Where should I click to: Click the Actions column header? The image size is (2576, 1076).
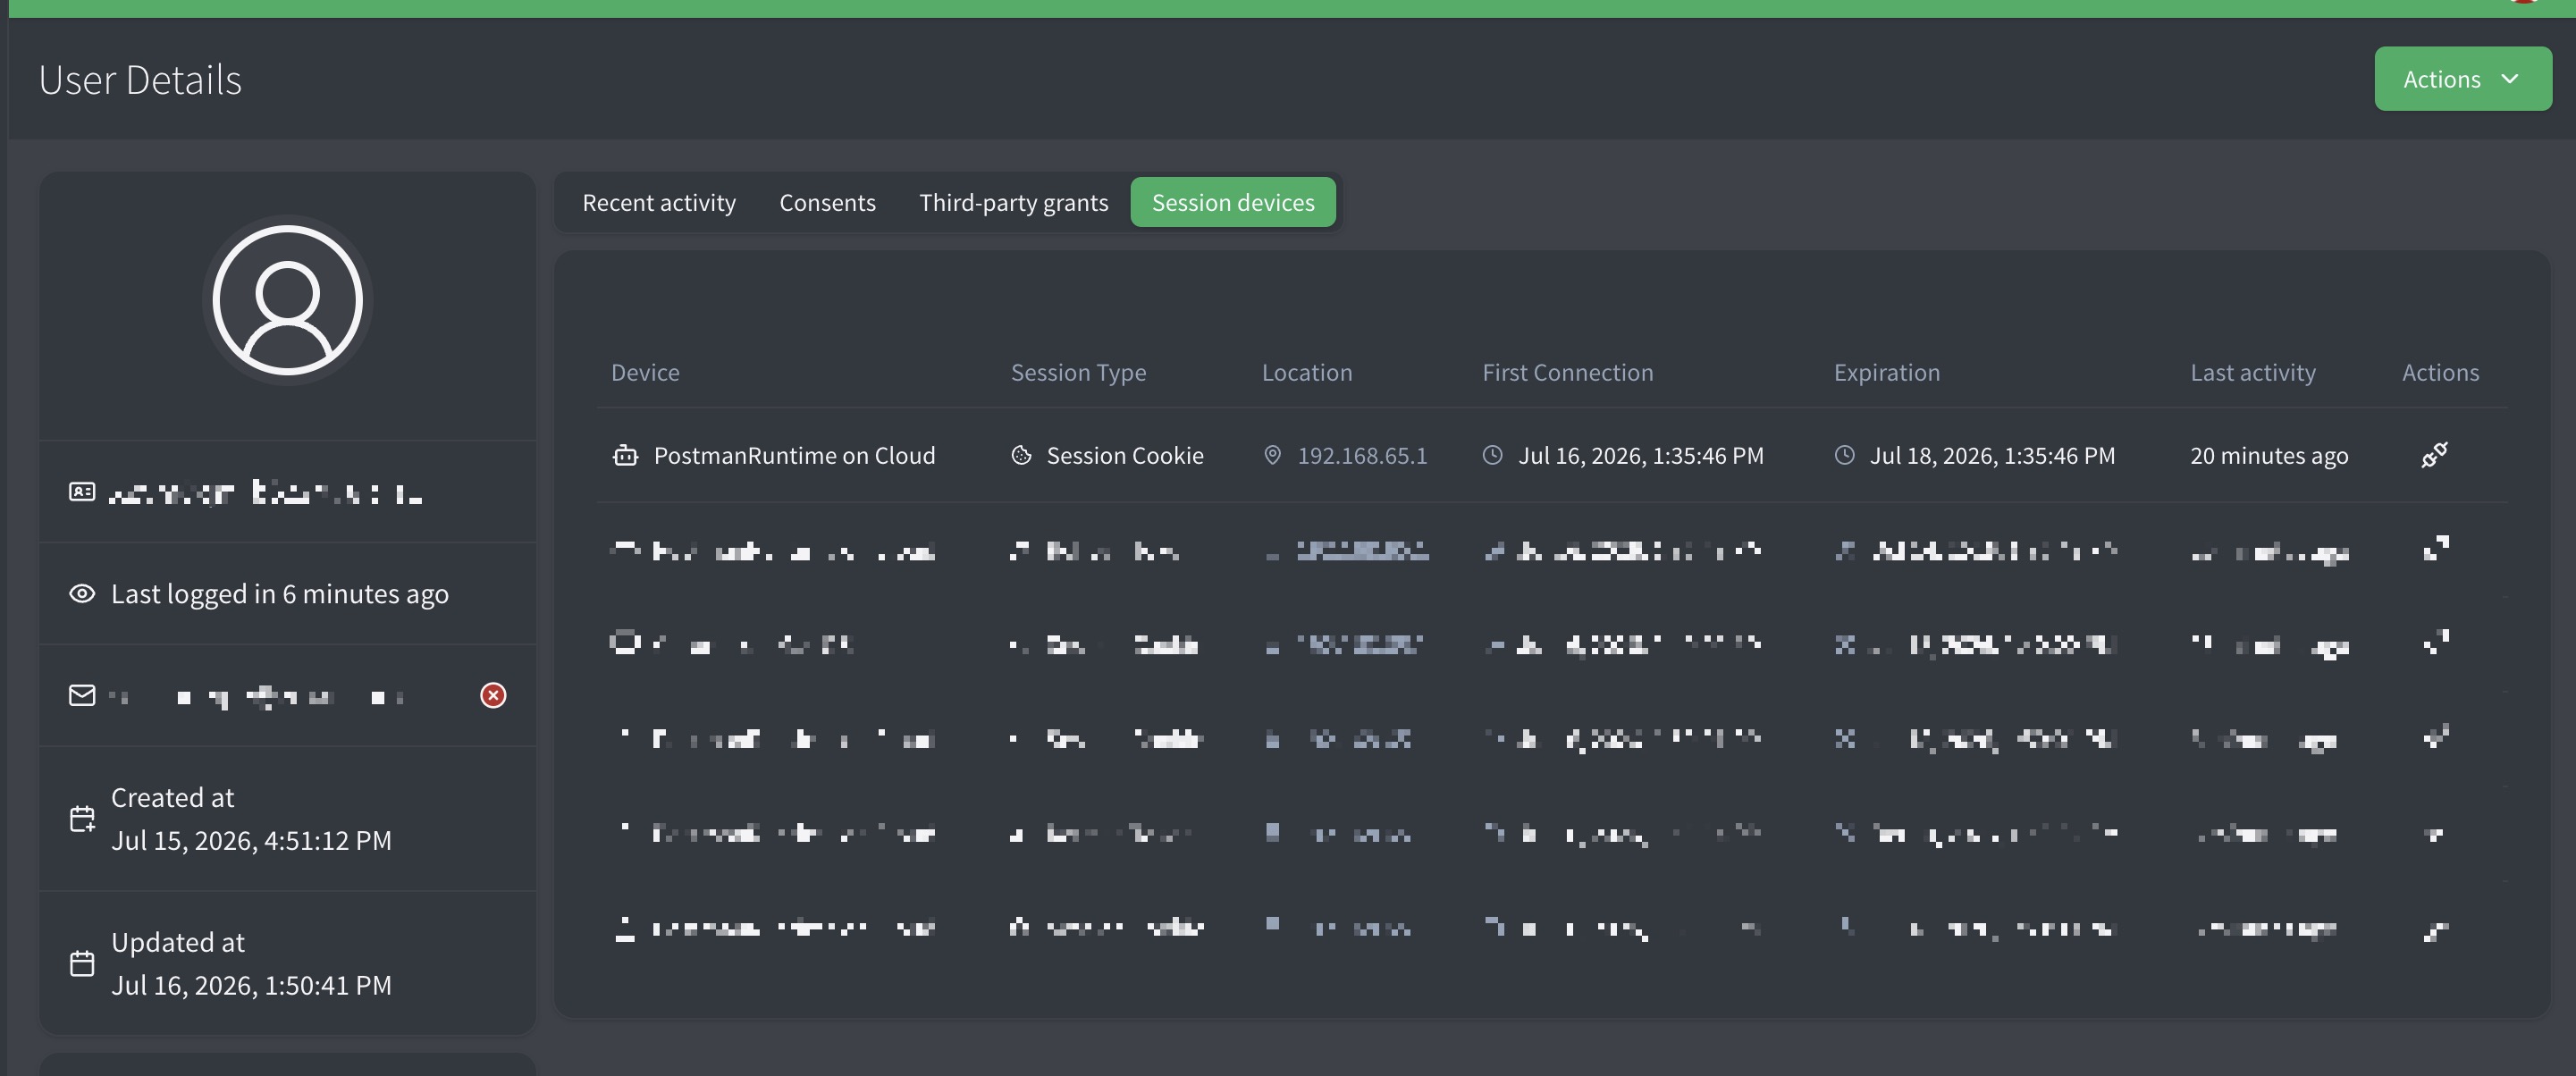tap(2440, 373)
